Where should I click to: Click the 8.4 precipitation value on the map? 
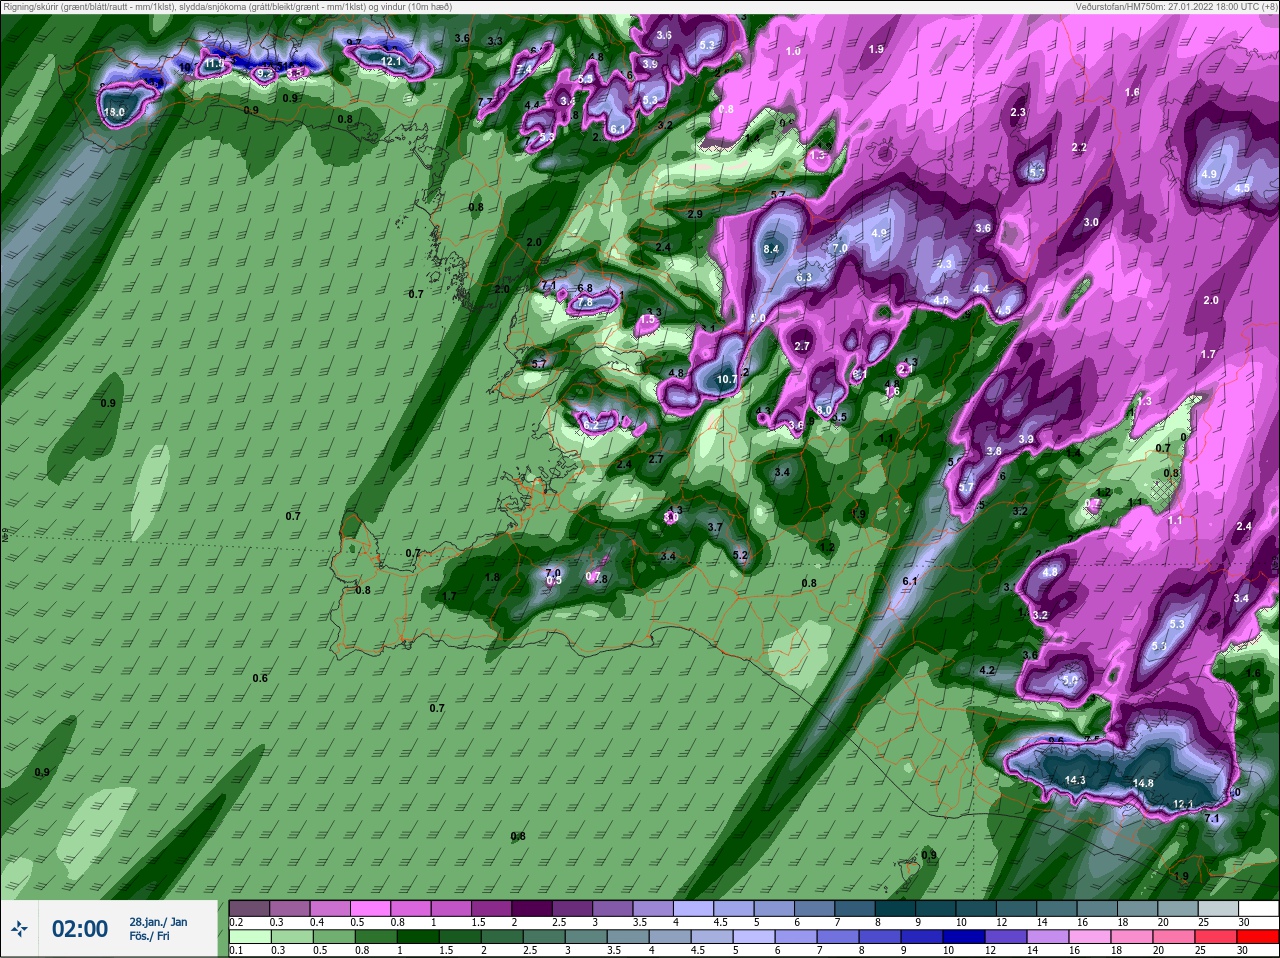pyautogui.click(x=770, y=249)
